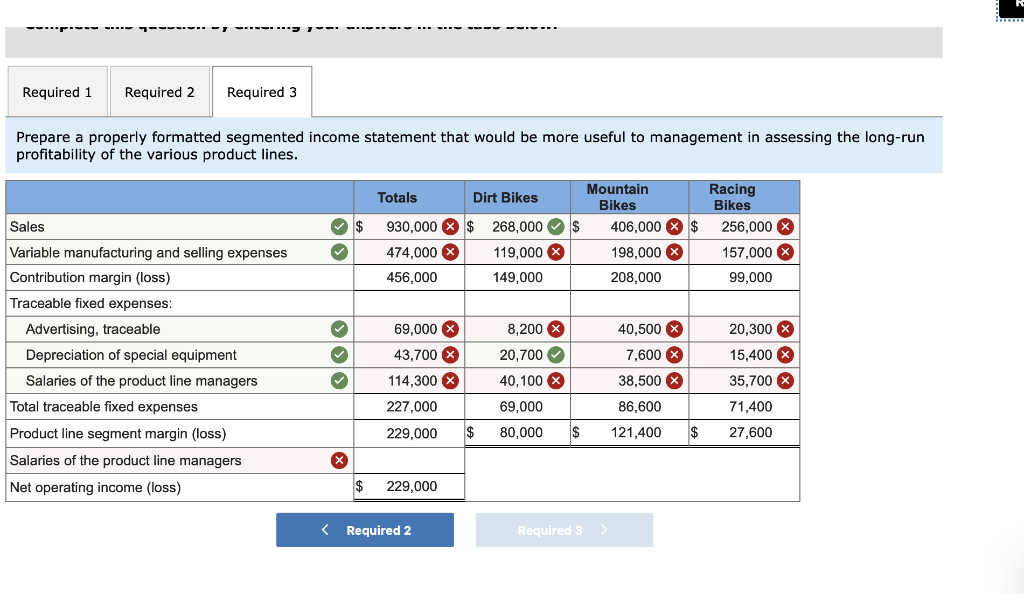Viewport: 1024px width, 594px height.
Task: Click the red X beside Racing Bikes sales 256,000
Action: point(786,226)
